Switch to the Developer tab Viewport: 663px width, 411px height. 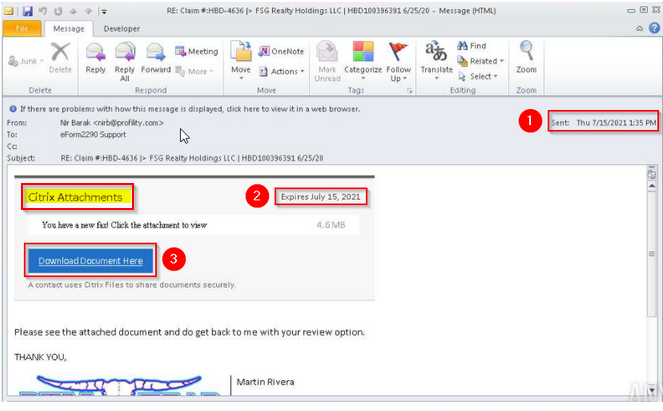coord(122,29)
